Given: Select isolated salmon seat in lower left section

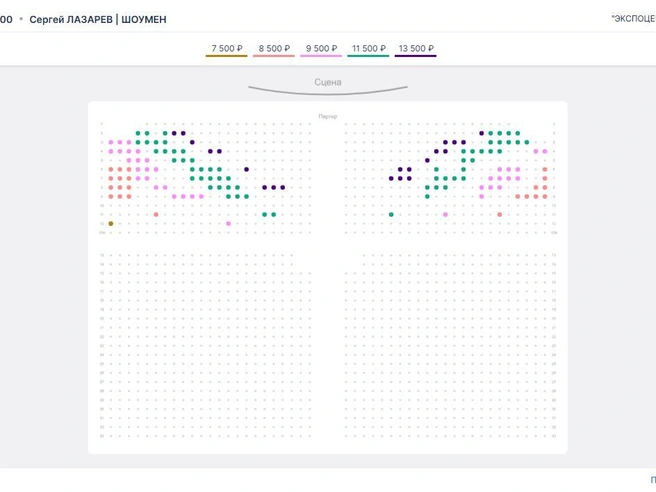Looking at the screenshot, I should [x=156, y=215].
